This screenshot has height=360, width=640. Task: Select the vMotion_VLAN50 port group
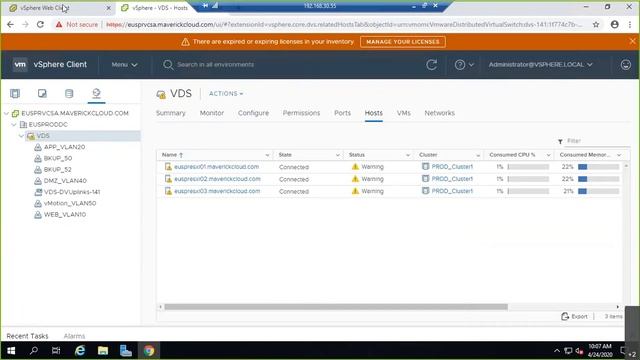[x=70, y=203]
